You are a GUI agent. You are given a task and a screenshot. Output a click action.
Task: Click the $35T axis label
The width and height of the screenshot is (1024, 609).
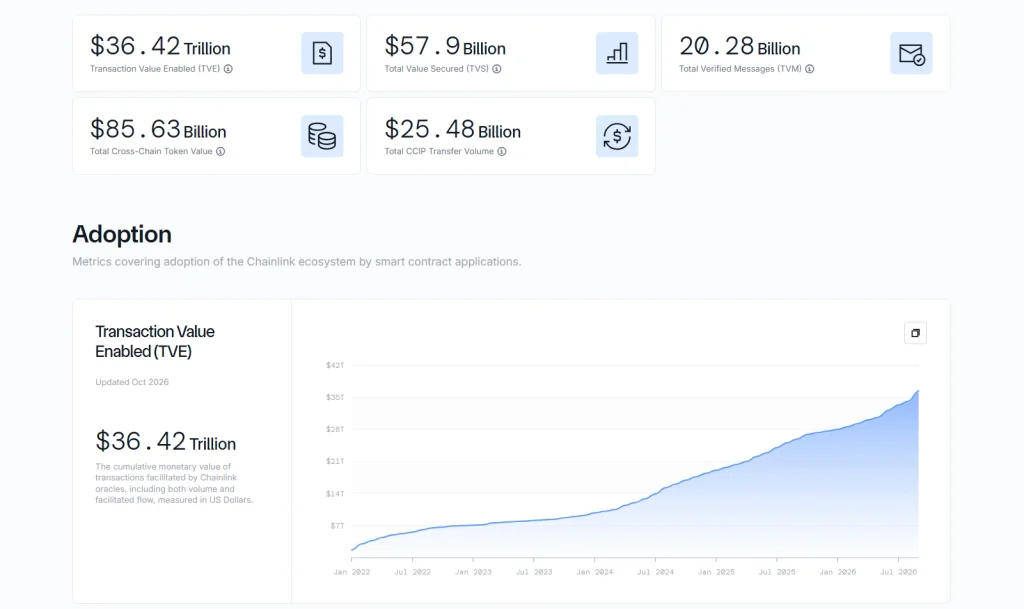335,397
